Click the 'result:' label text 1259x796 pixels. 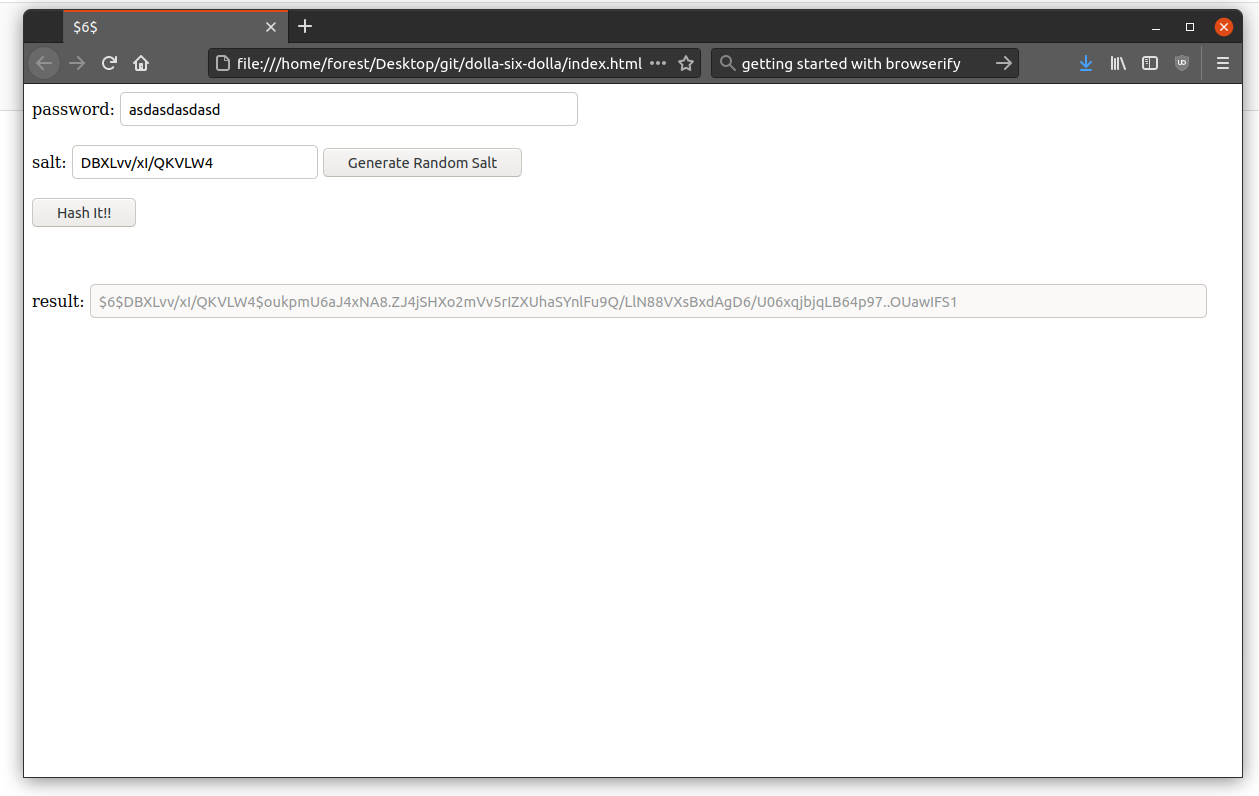click(x=58, y=301)
